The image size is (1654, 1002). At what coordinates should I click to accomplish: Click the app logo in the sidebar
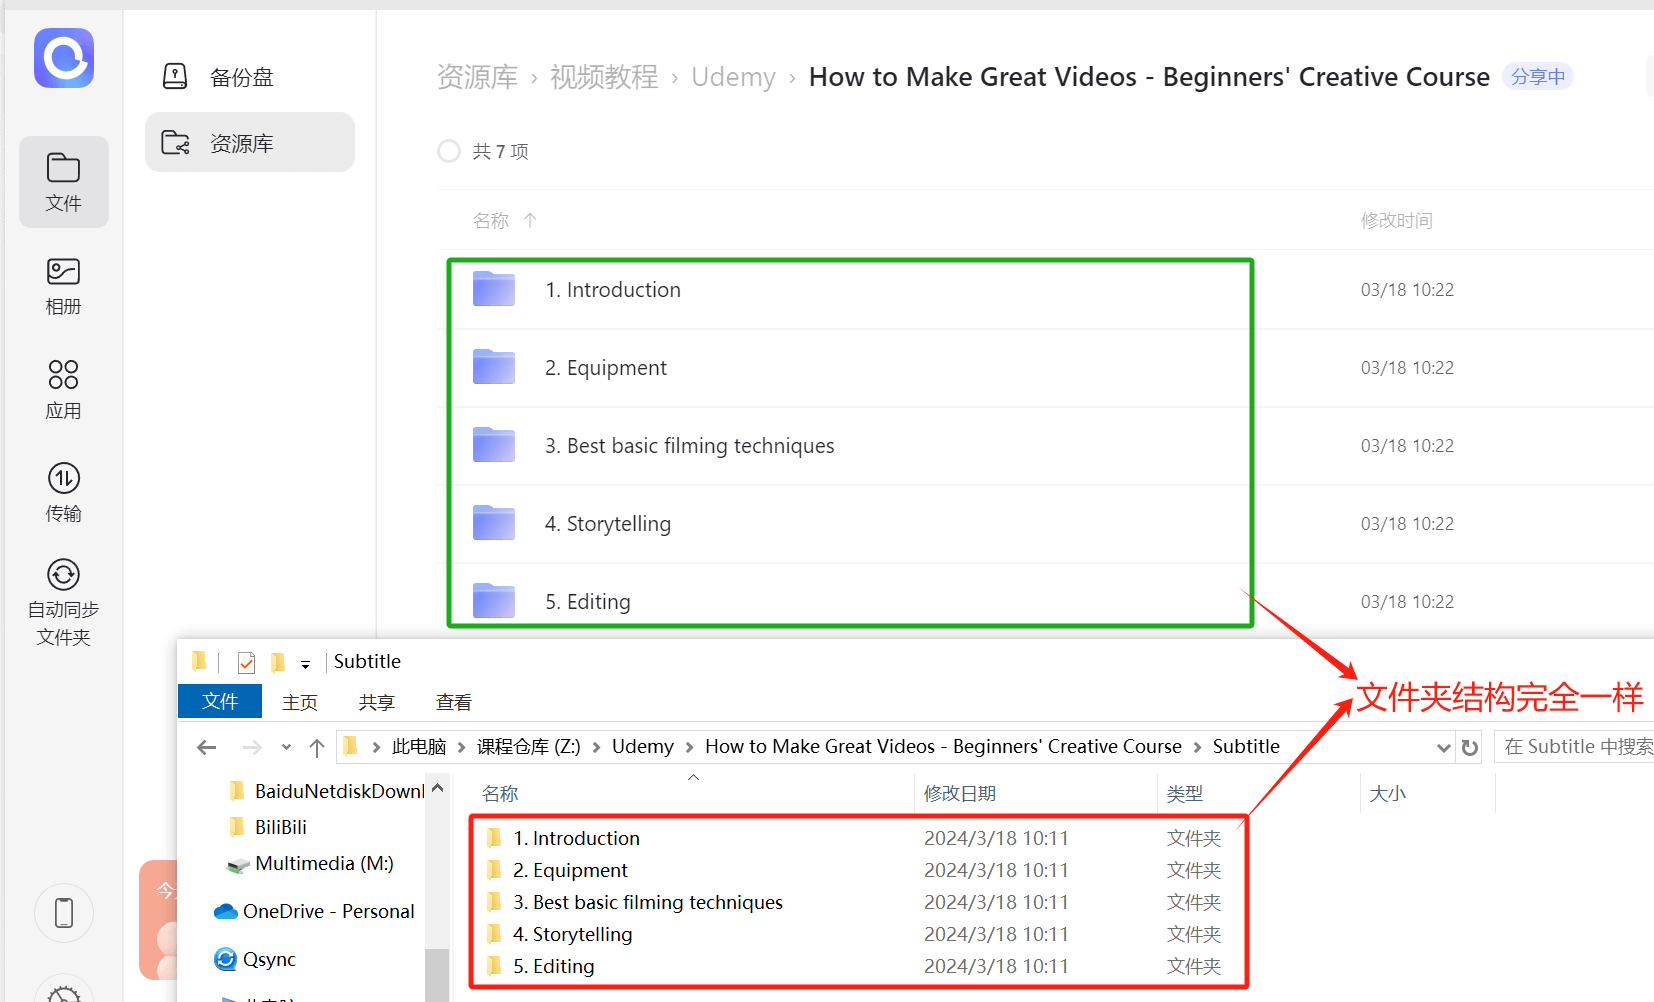[x=64, y=58]
